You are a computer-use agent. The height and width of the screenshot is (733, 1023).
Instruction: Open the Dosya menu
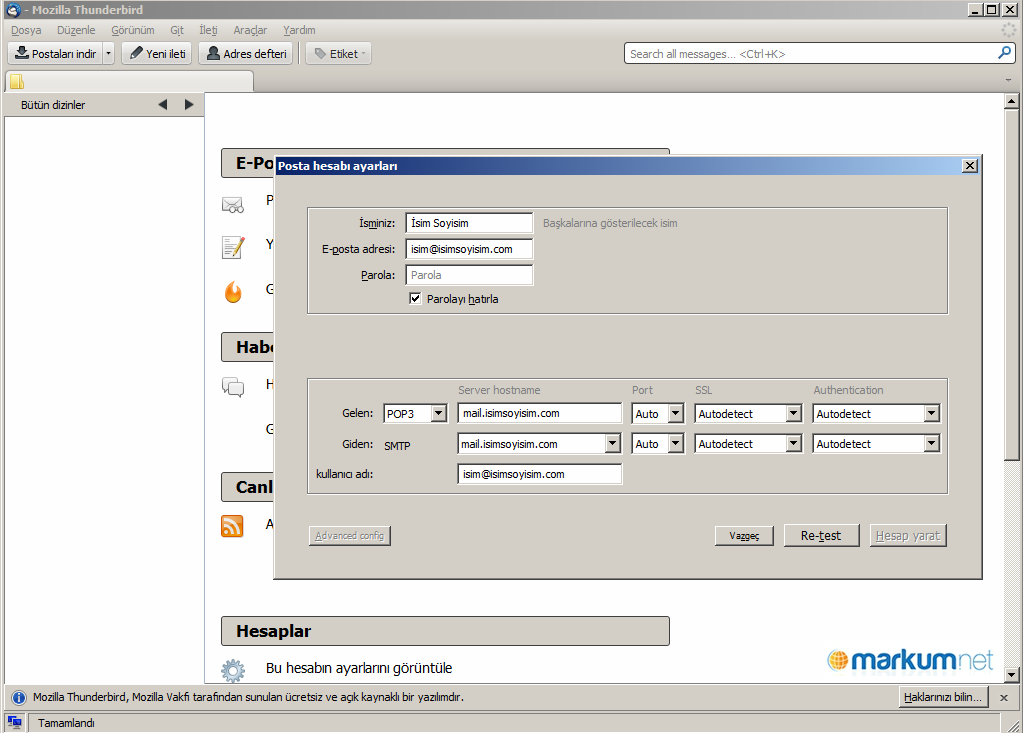26,30
